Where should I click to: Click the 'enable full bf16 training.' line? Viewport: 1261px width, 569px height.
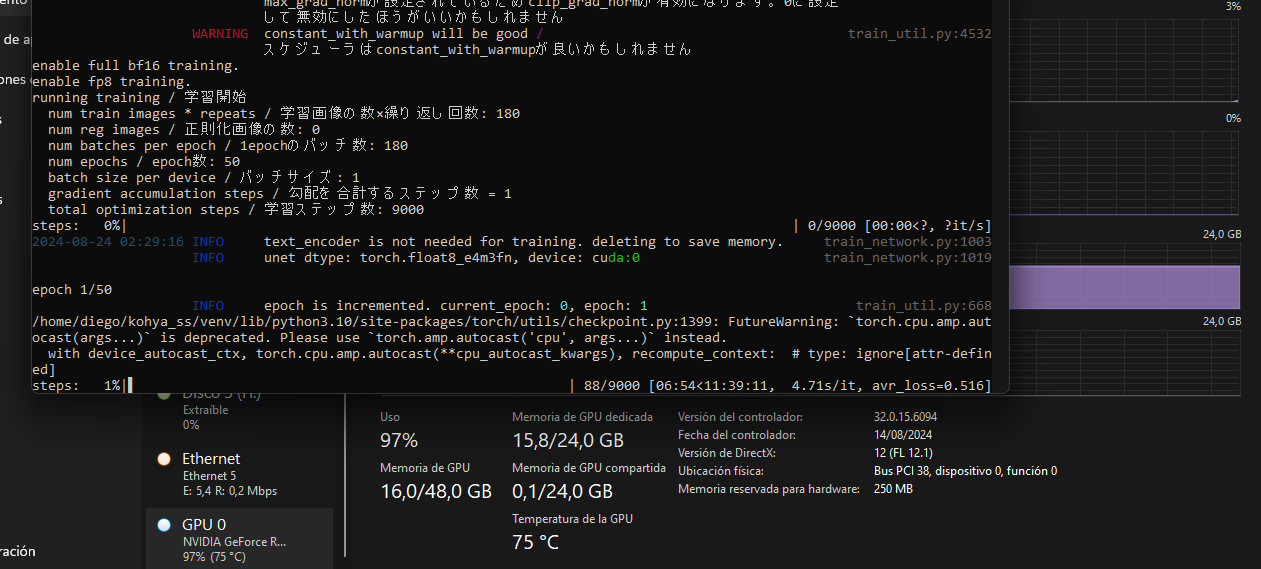coord(135,66)
